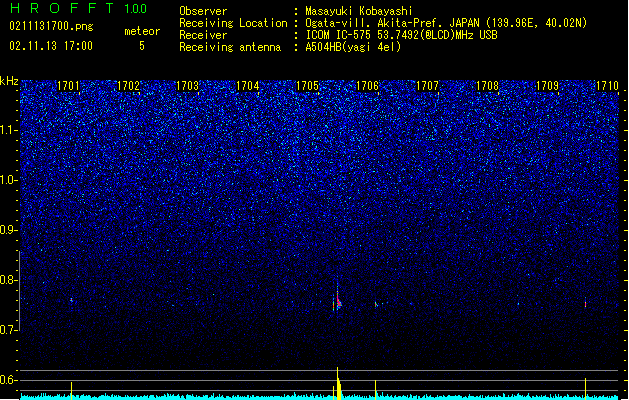The image size is (629, 400).
Task: Click the Observer field label
Action: point(203,11)
